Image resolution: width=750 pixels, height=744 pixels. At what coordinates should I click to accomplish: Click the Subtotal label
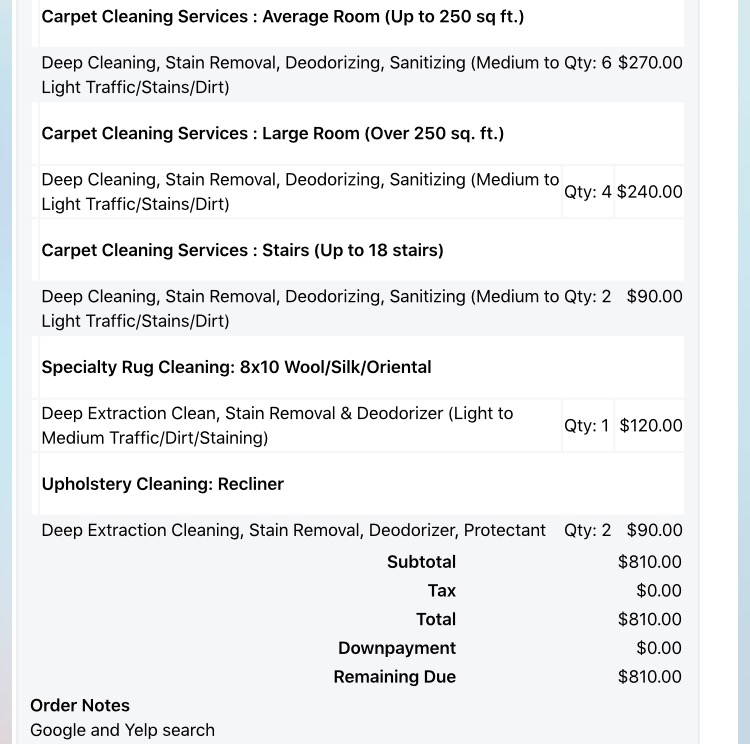coord(421,563)
